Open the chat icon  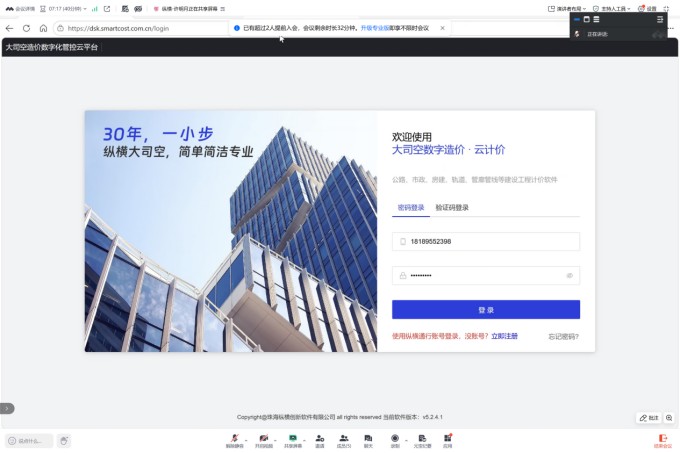click(x=368, y=438)
